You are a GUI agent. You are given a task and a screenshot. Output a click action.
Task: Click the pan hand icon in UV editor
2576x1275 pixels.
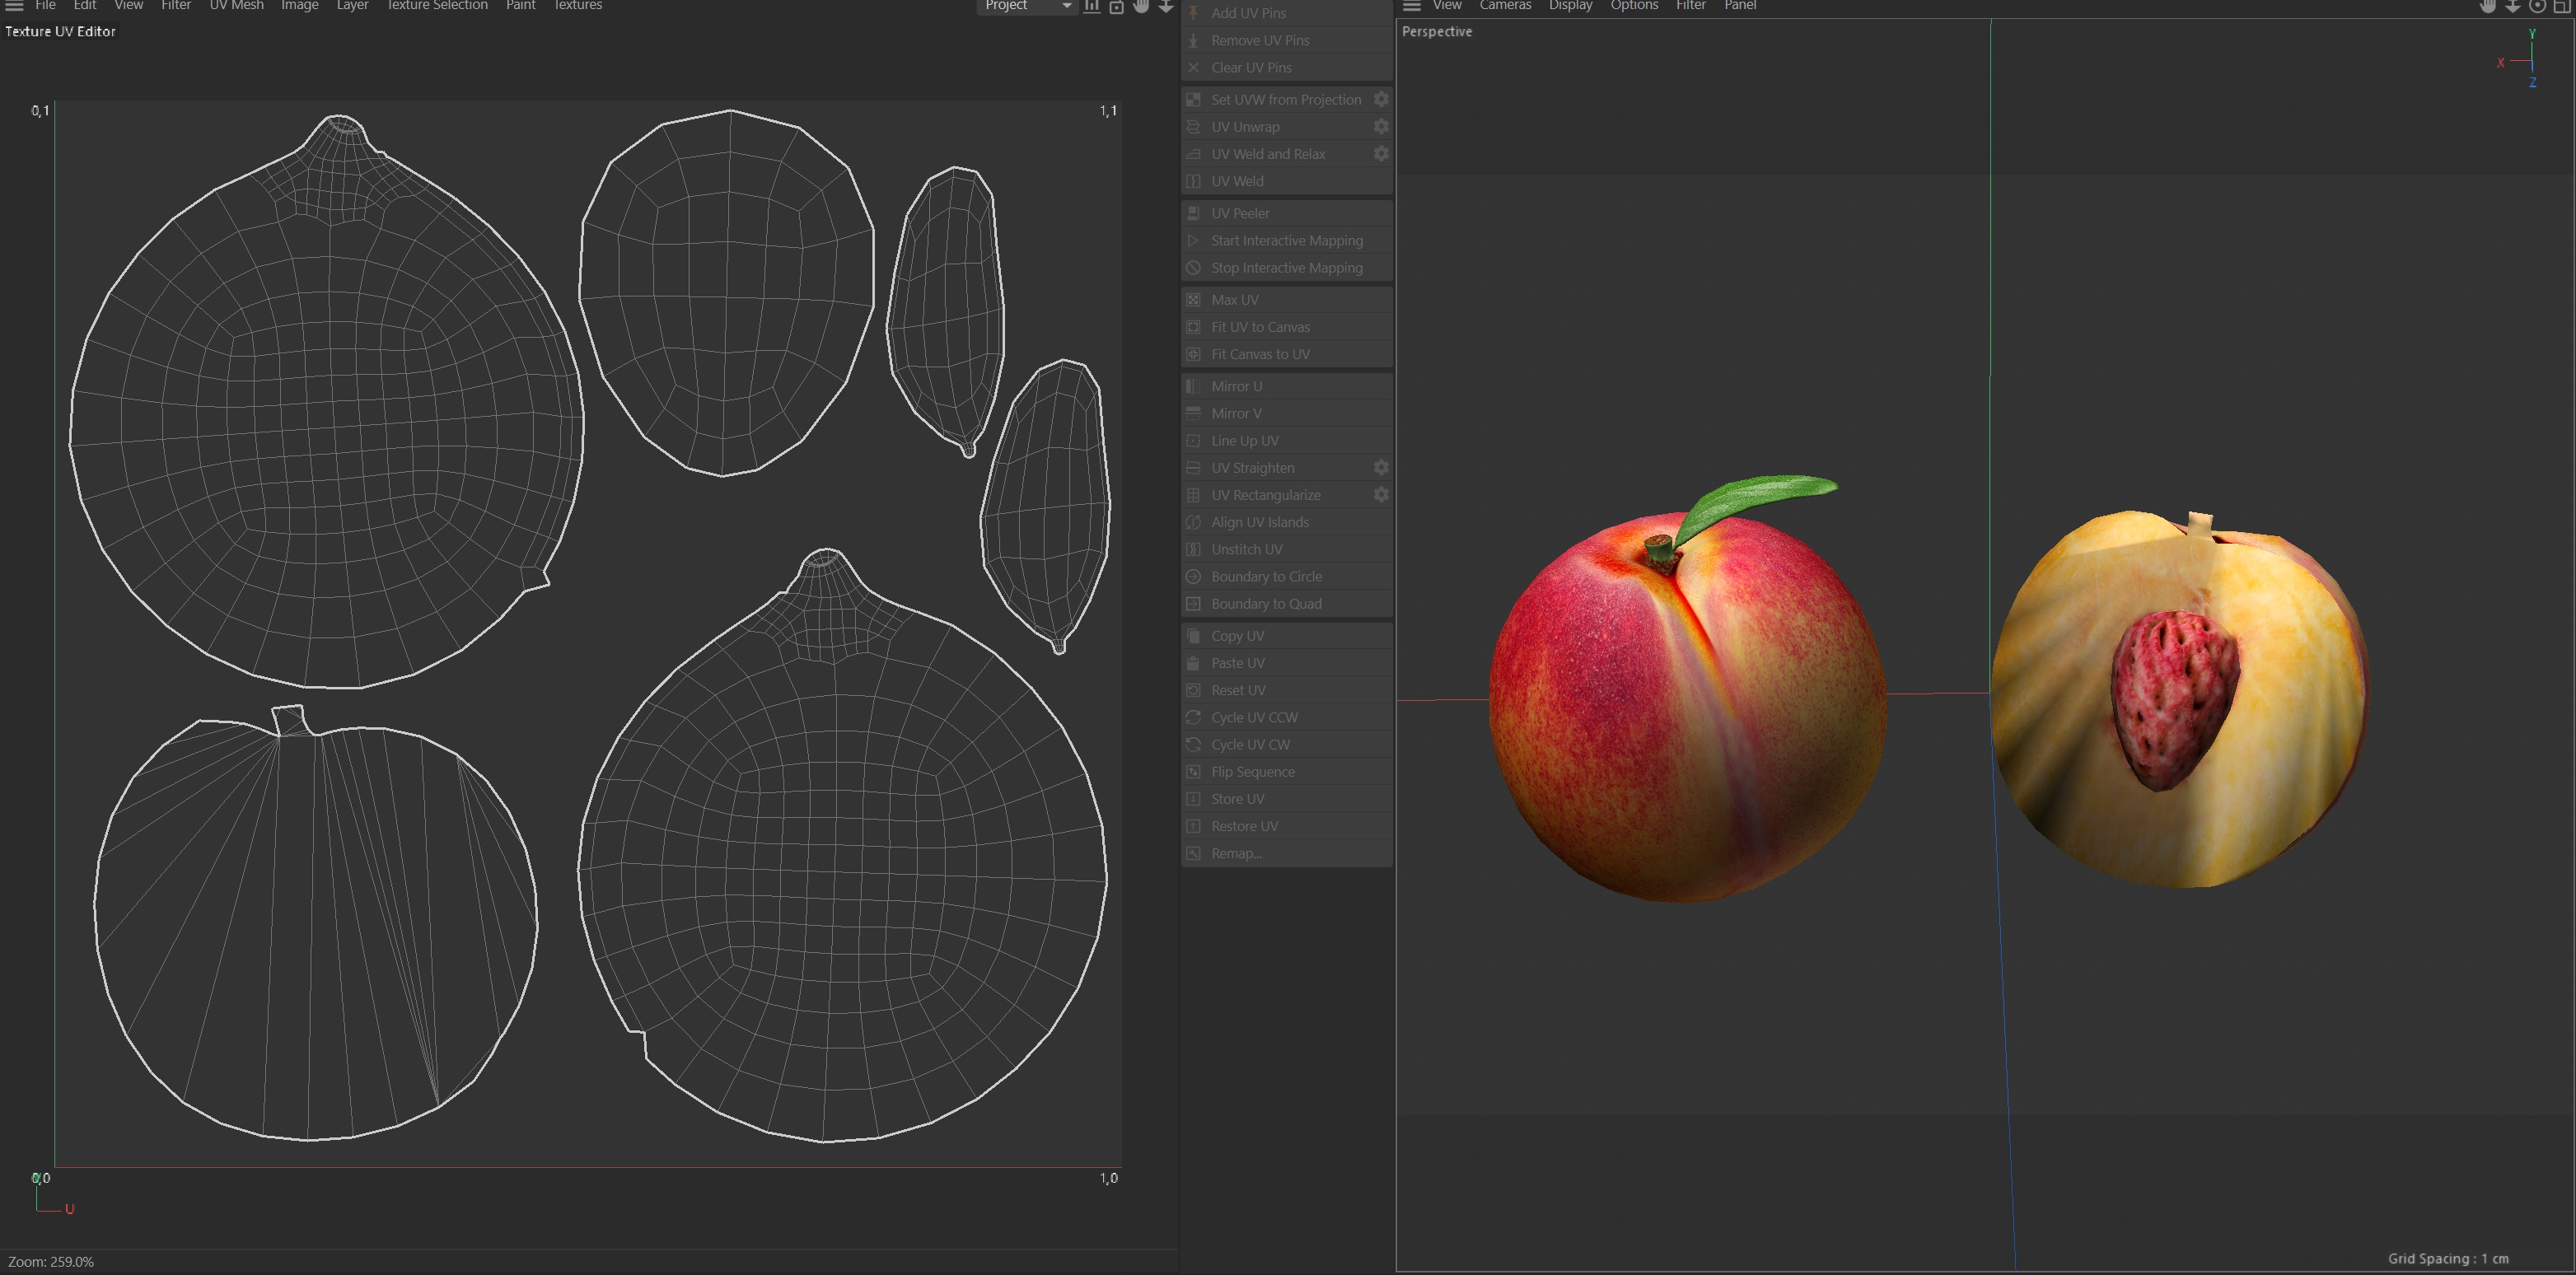click(1141, 6)
